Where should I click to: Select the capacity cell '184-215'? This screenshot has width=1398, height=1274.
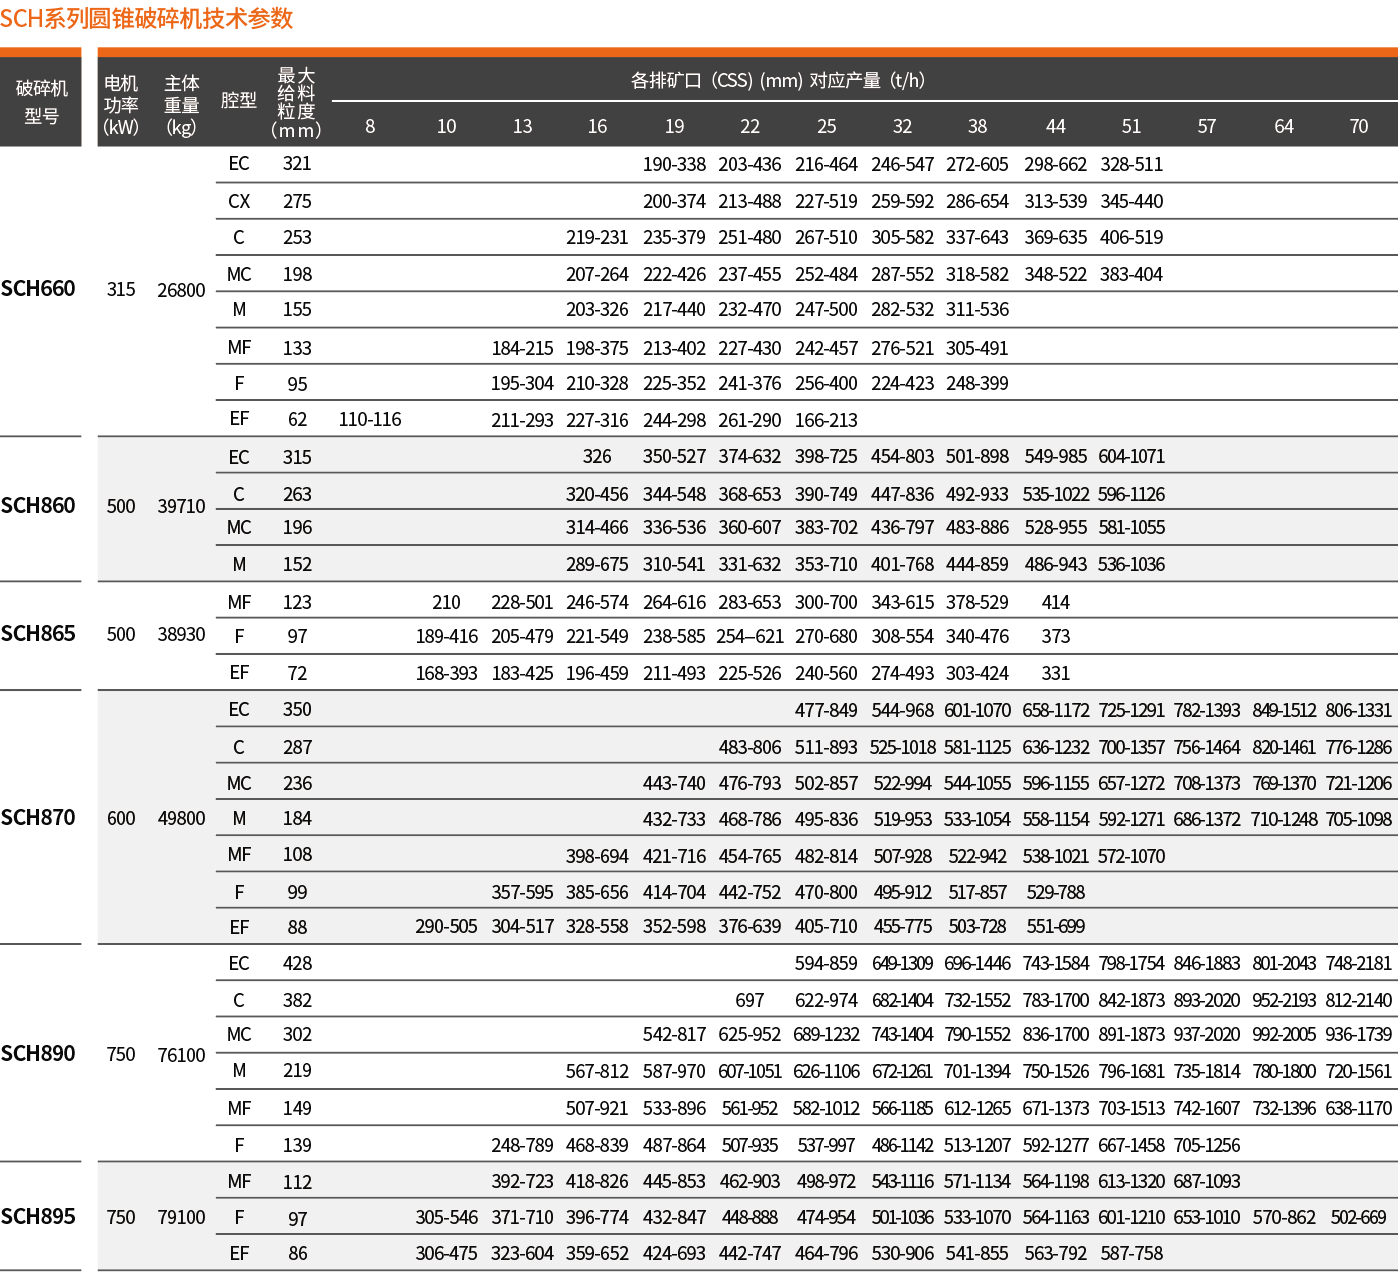(x=522, y=349)
